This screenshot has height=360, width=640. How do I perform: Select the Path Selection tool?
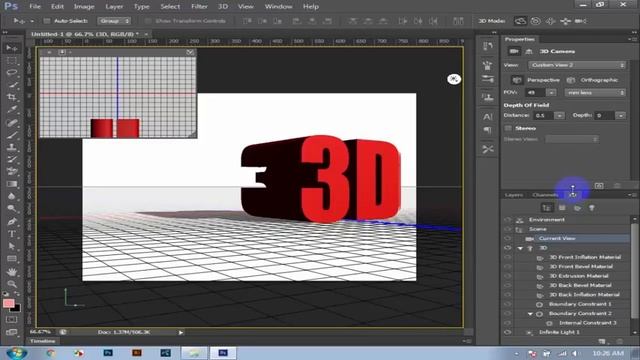pyautogui.click(x=11, y=246)
